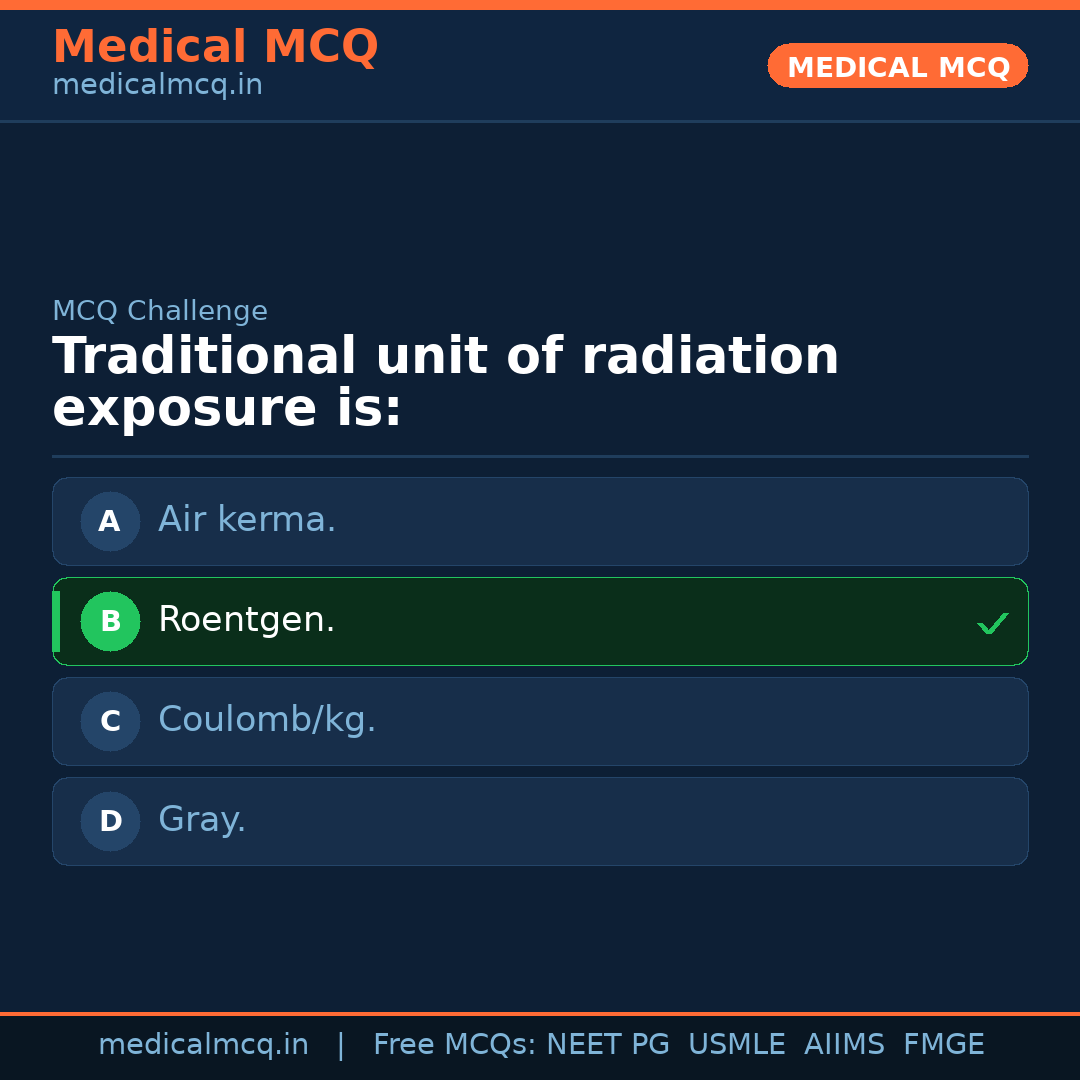Click the letter D option circle

pyautogui.click(x=110, y=821)
